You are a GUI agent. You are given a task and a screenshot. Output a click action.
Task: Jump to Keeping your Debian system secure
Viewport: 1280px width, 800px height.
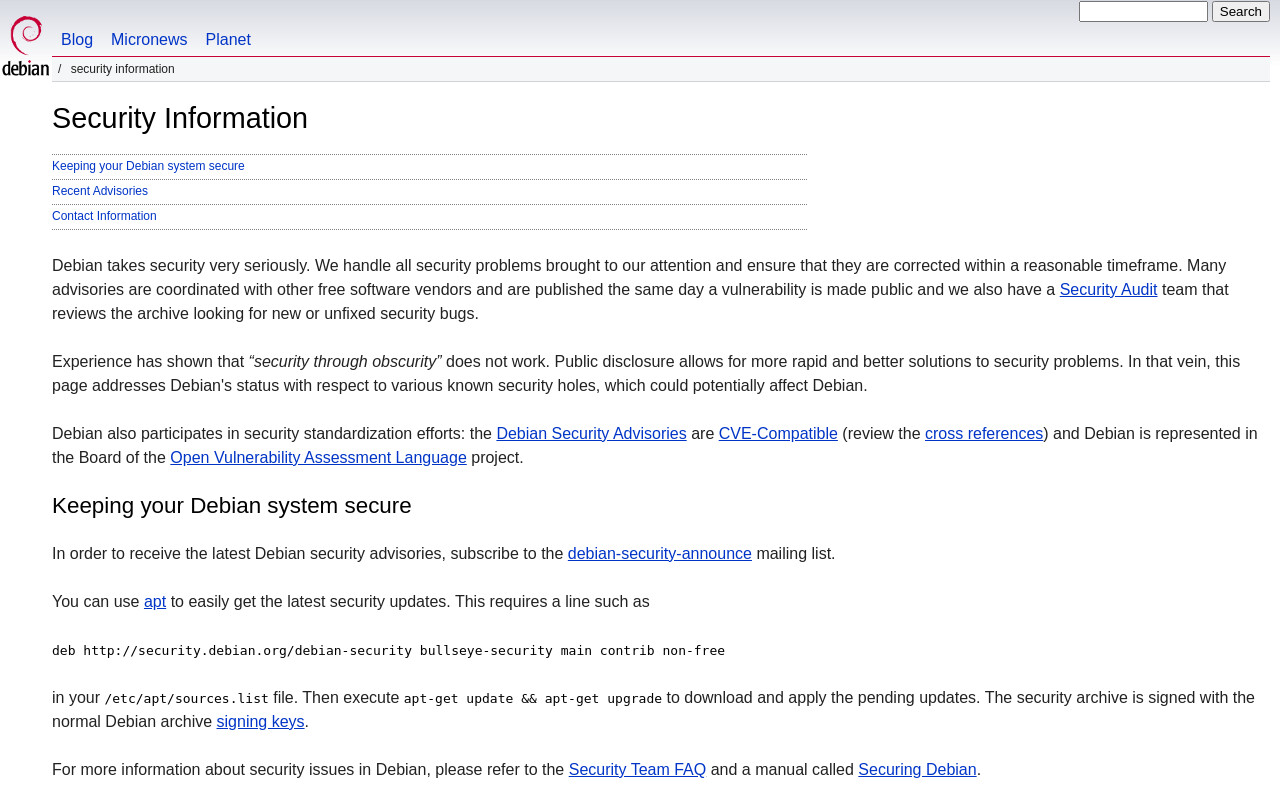coord(148,166)
